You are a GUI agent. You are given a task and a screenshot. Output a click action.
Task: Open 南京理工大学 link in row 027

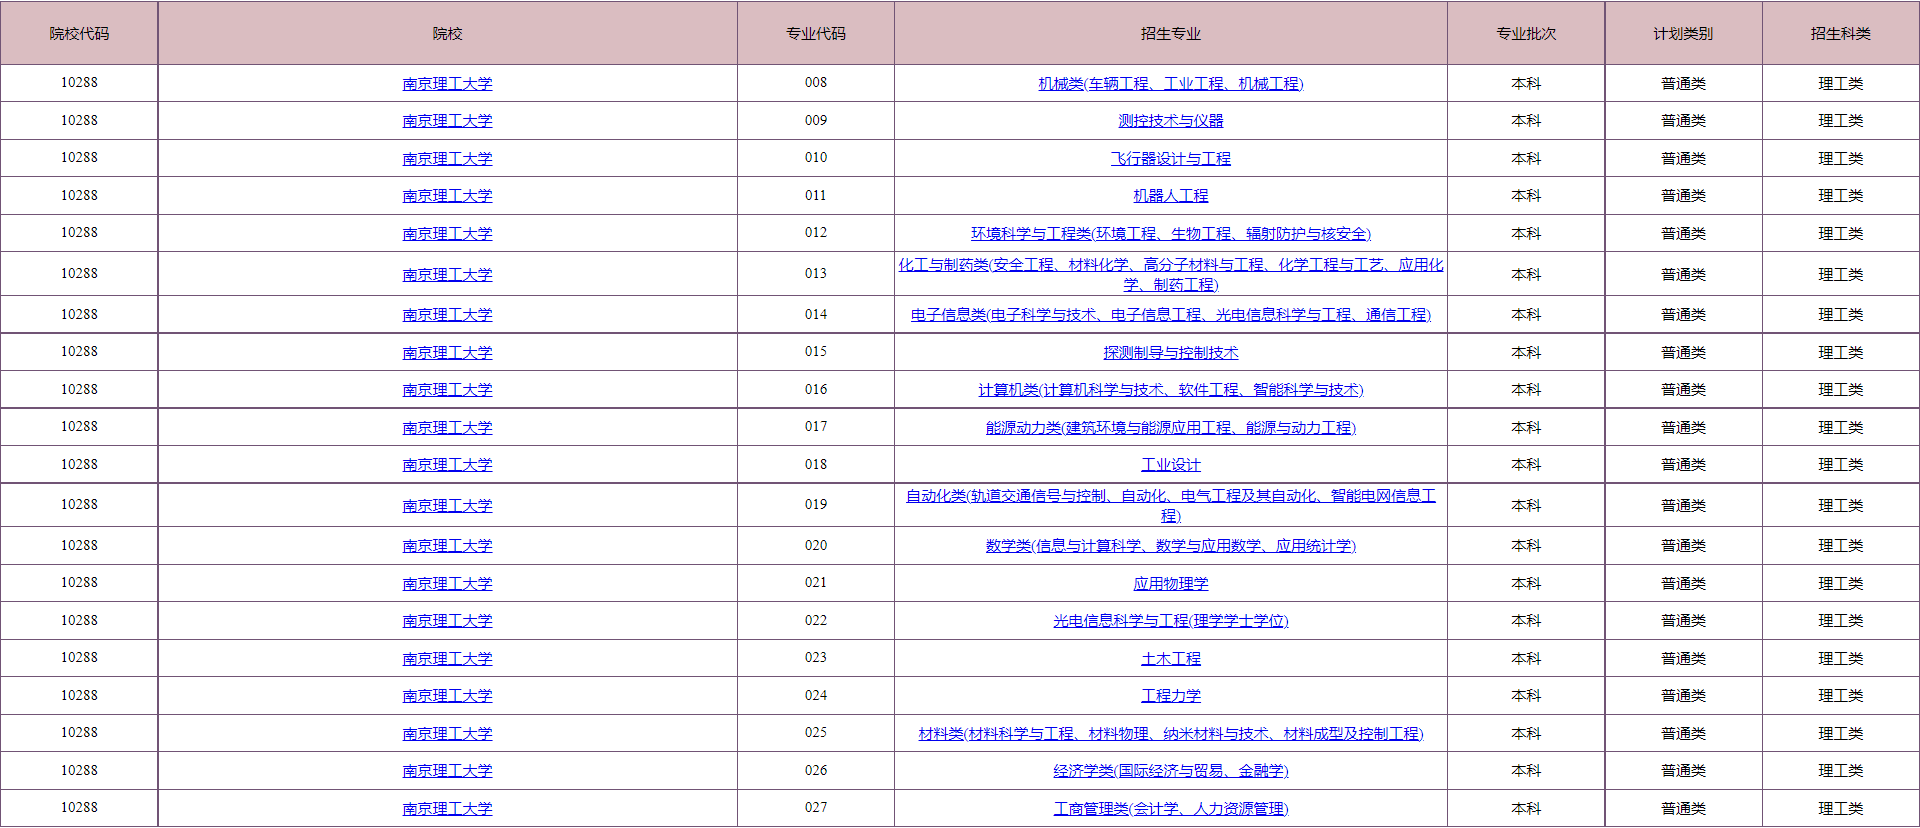pyautogui.click(x=447, y=809)
